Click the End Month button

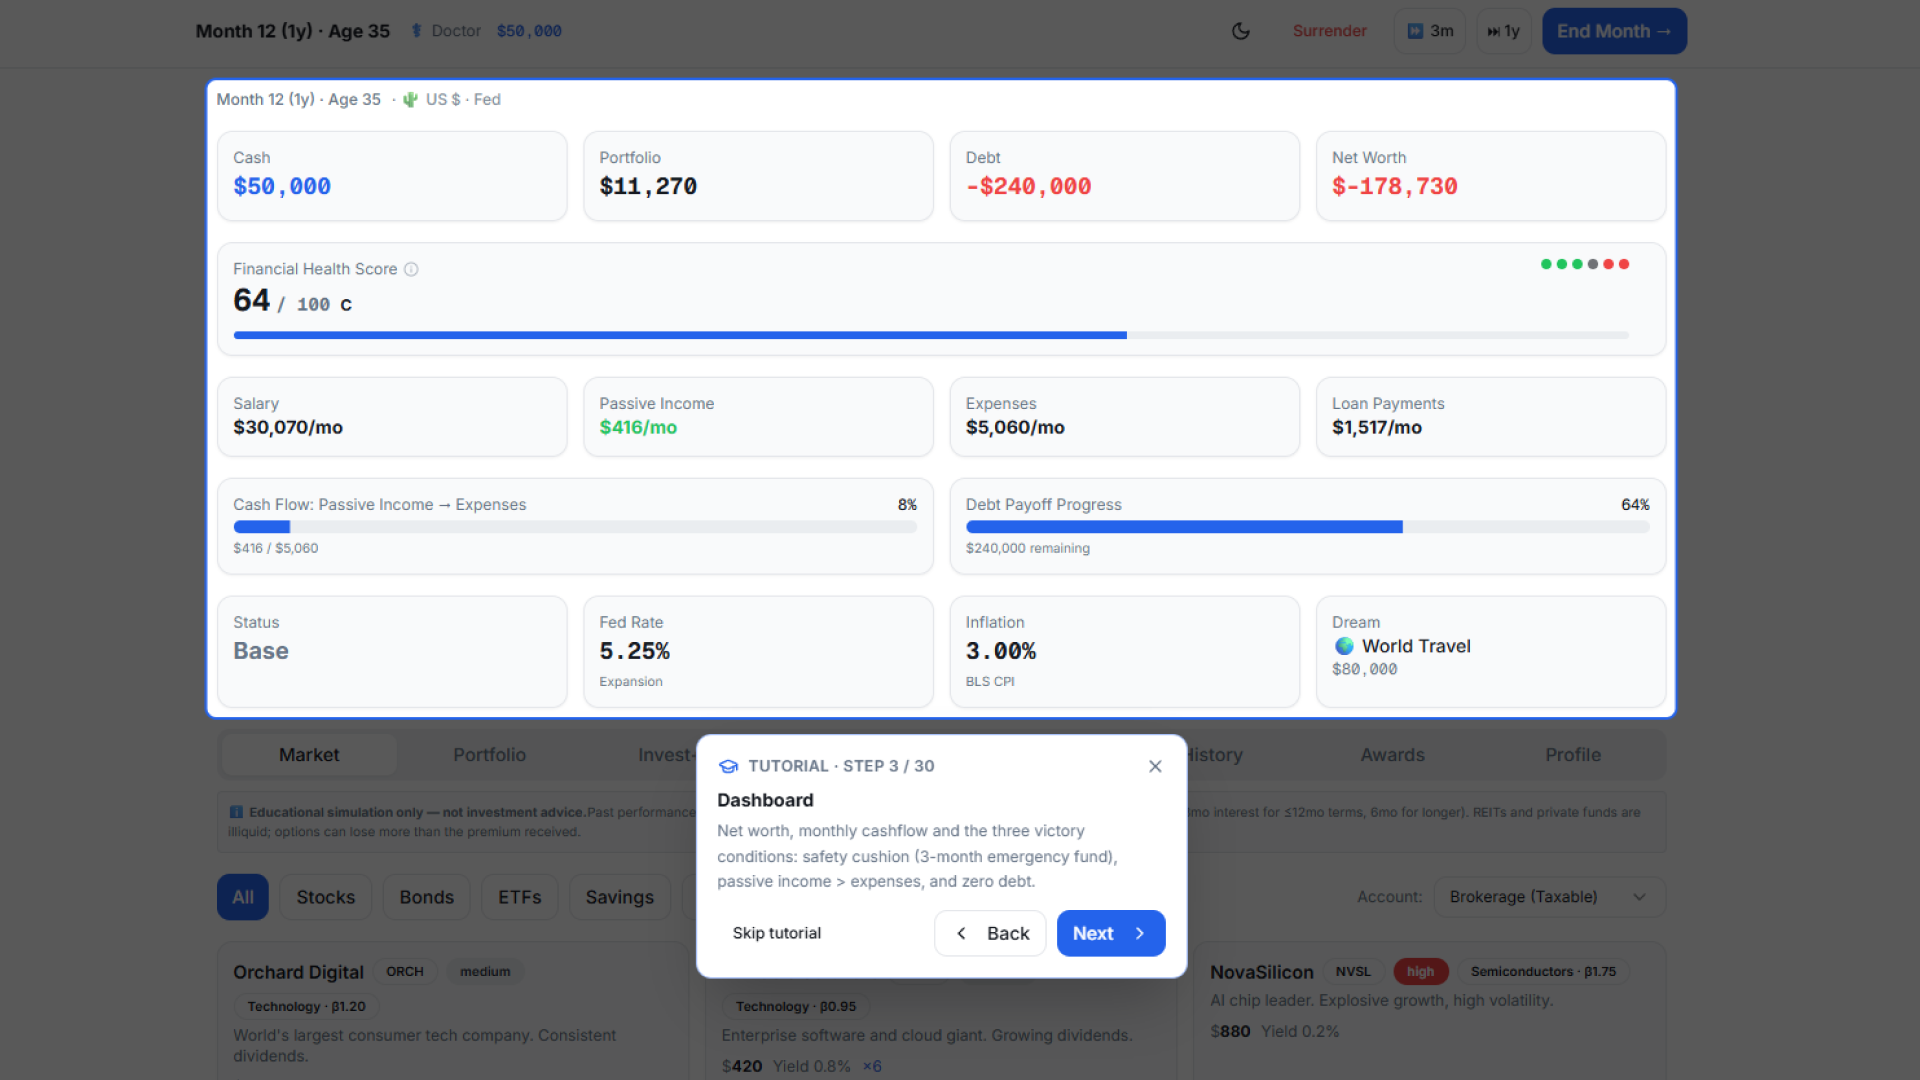click(1614, 31)
